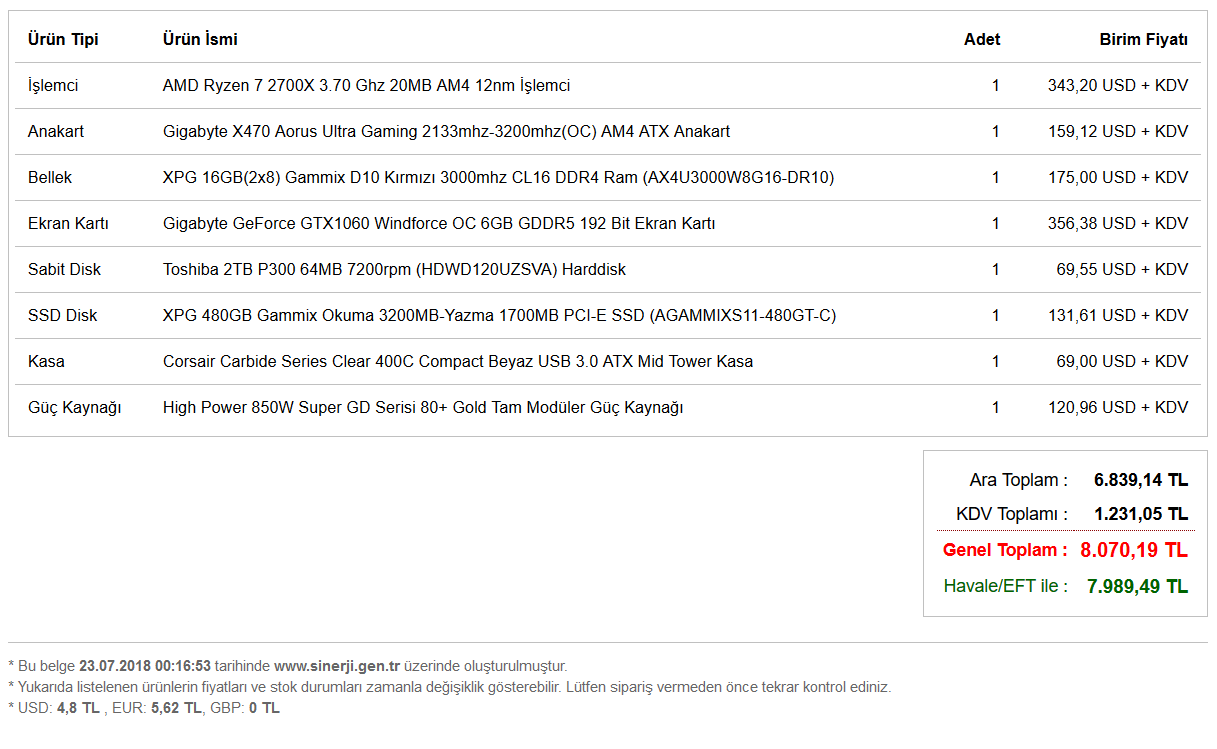The width and height of the screenshot is (1217, 749).
Task: Select Gigabyte GeForce GTX1060 Windforce name
Action: tap(439, 224)
